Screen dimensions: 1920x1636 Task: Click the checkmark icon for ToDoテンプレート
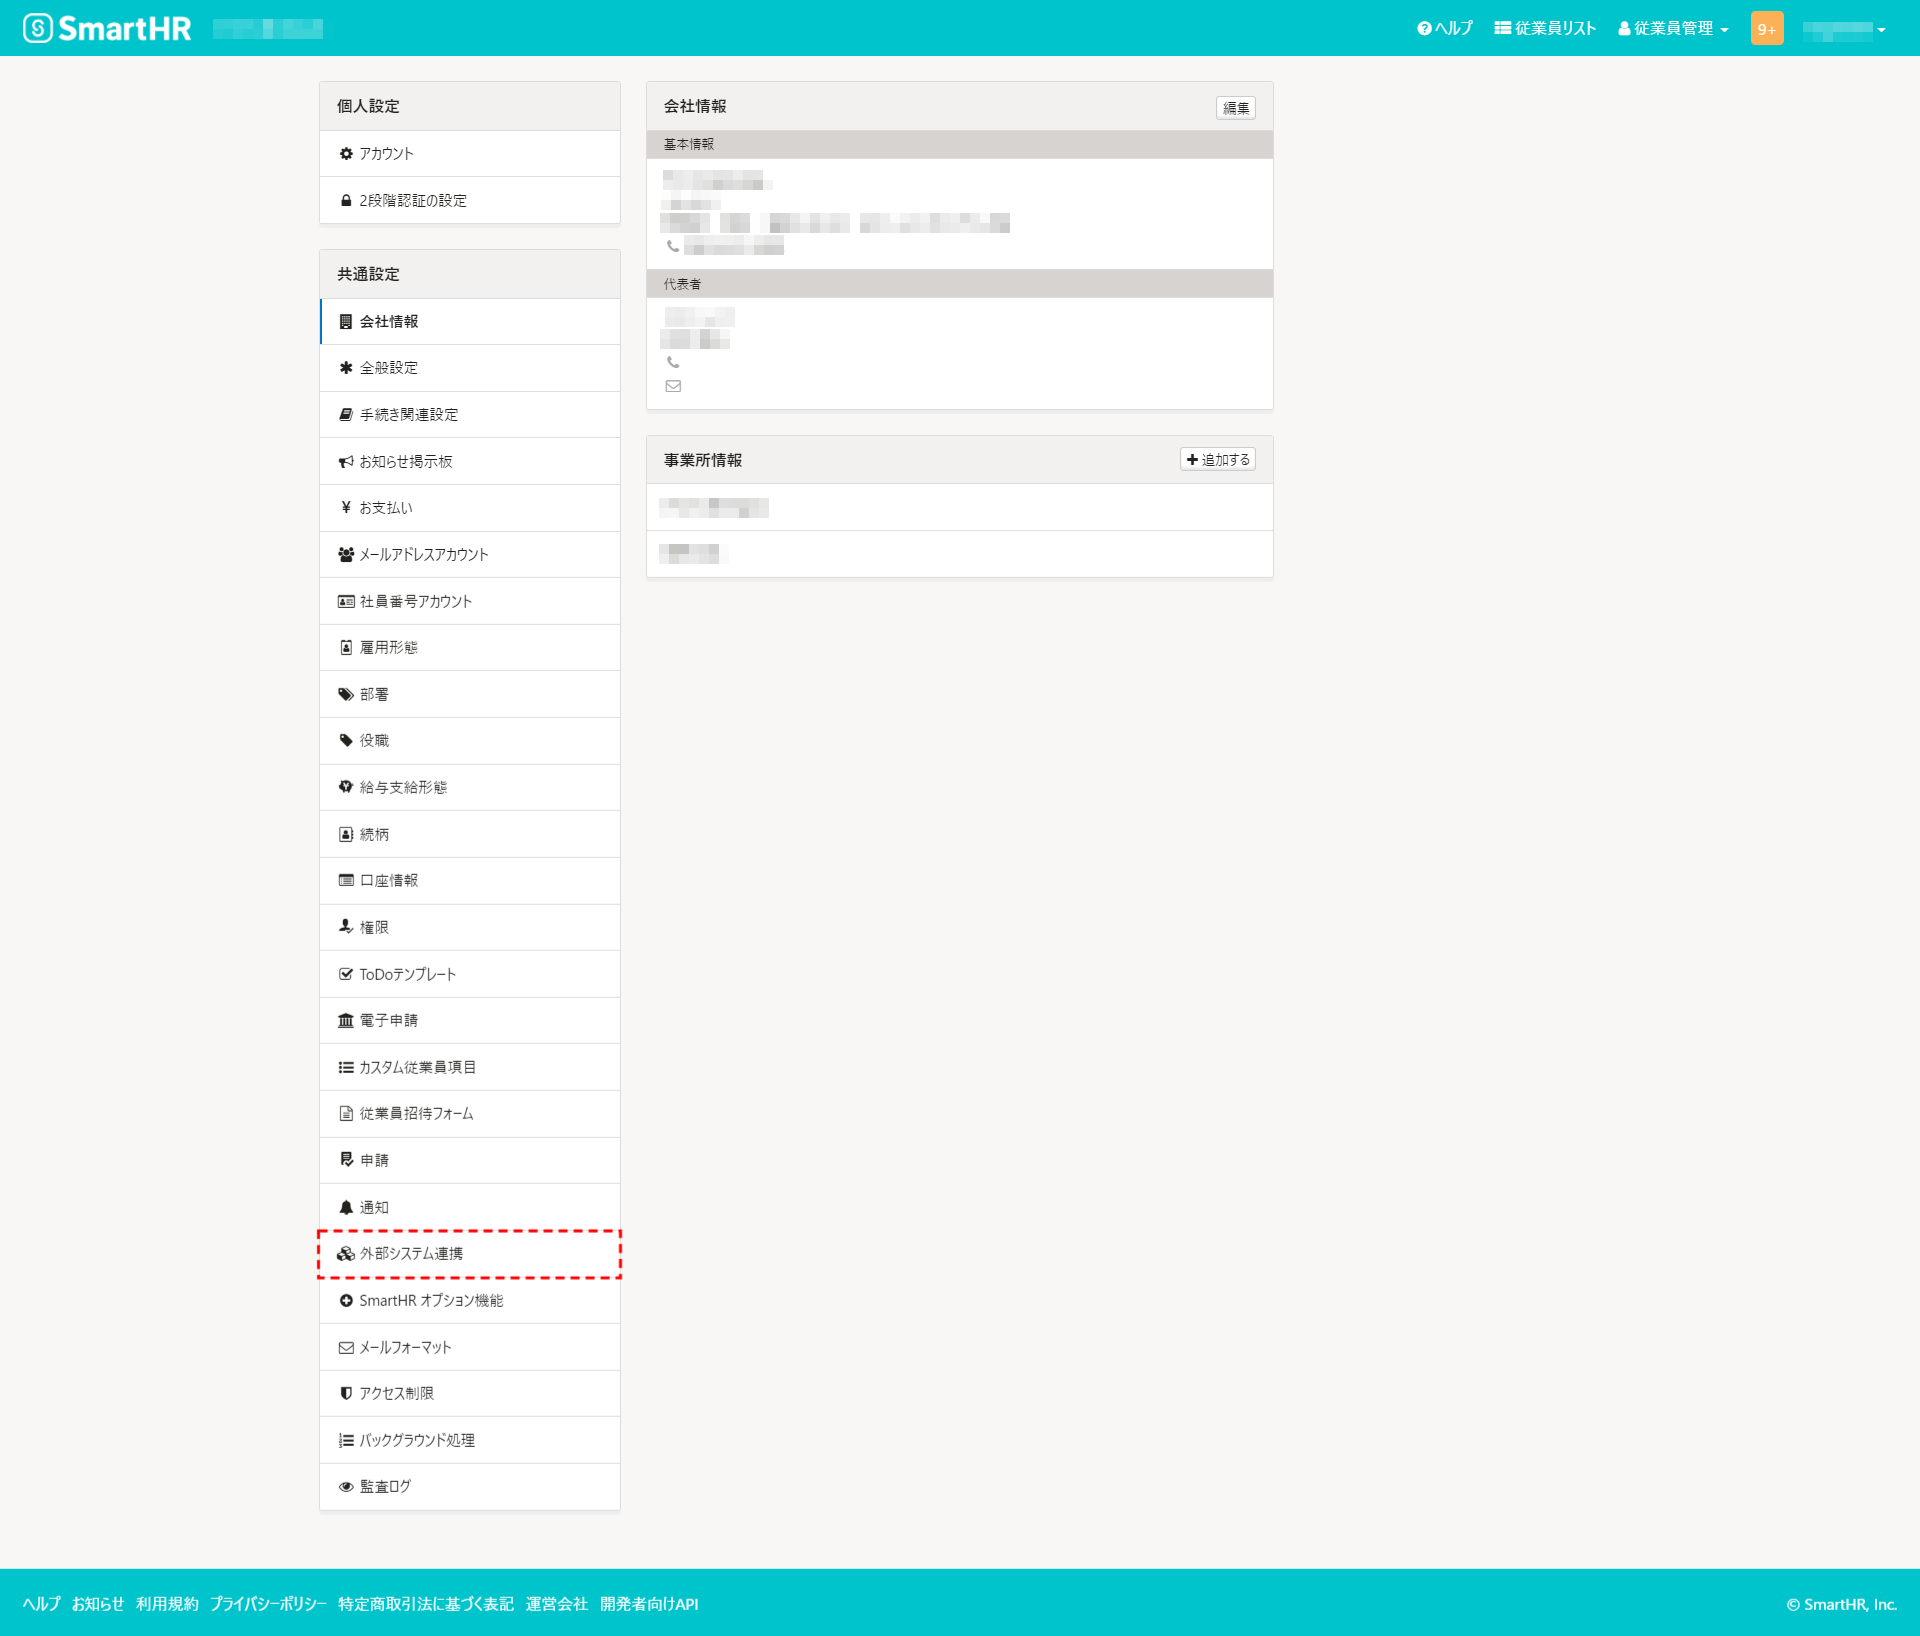(x=345, y=974)
